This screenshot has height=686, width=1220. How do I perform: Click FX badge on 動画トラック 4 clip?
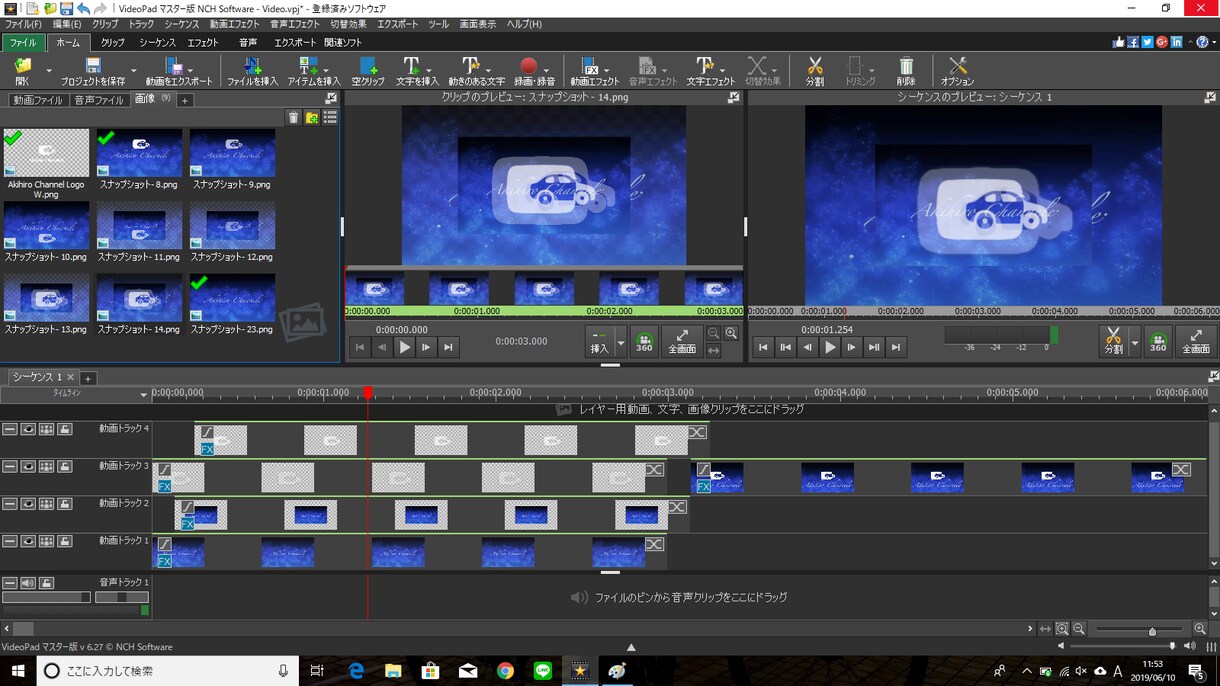(x=207, y=450)
